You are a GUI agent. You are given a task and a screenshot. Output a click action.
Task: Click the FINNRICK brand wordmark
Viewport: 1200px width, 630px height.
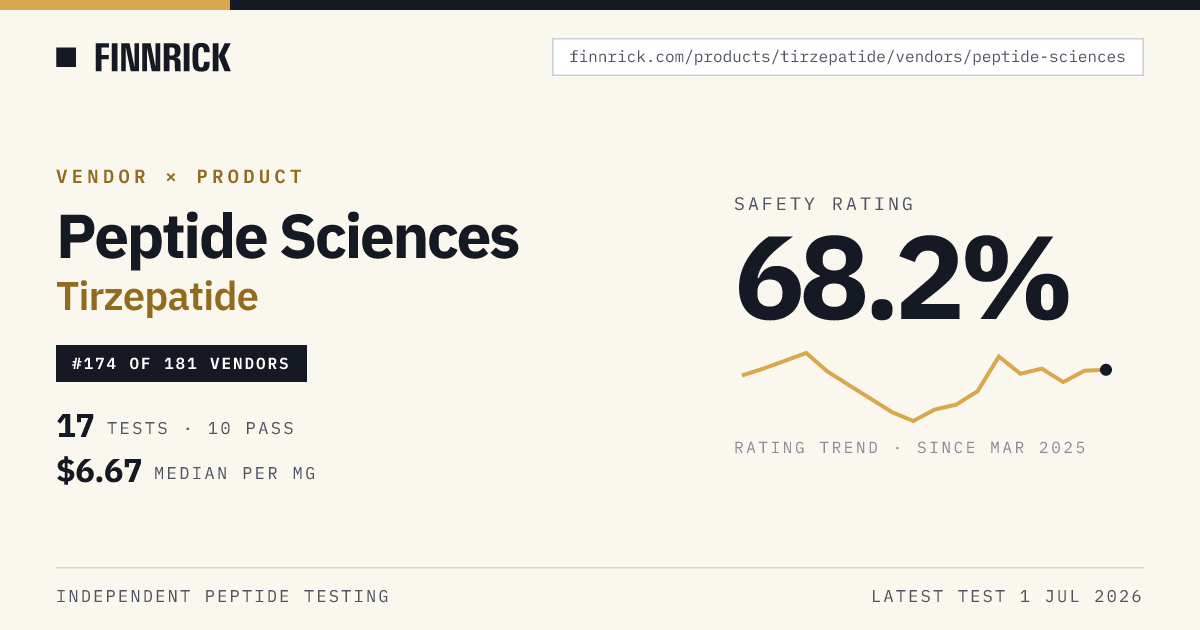163,58
